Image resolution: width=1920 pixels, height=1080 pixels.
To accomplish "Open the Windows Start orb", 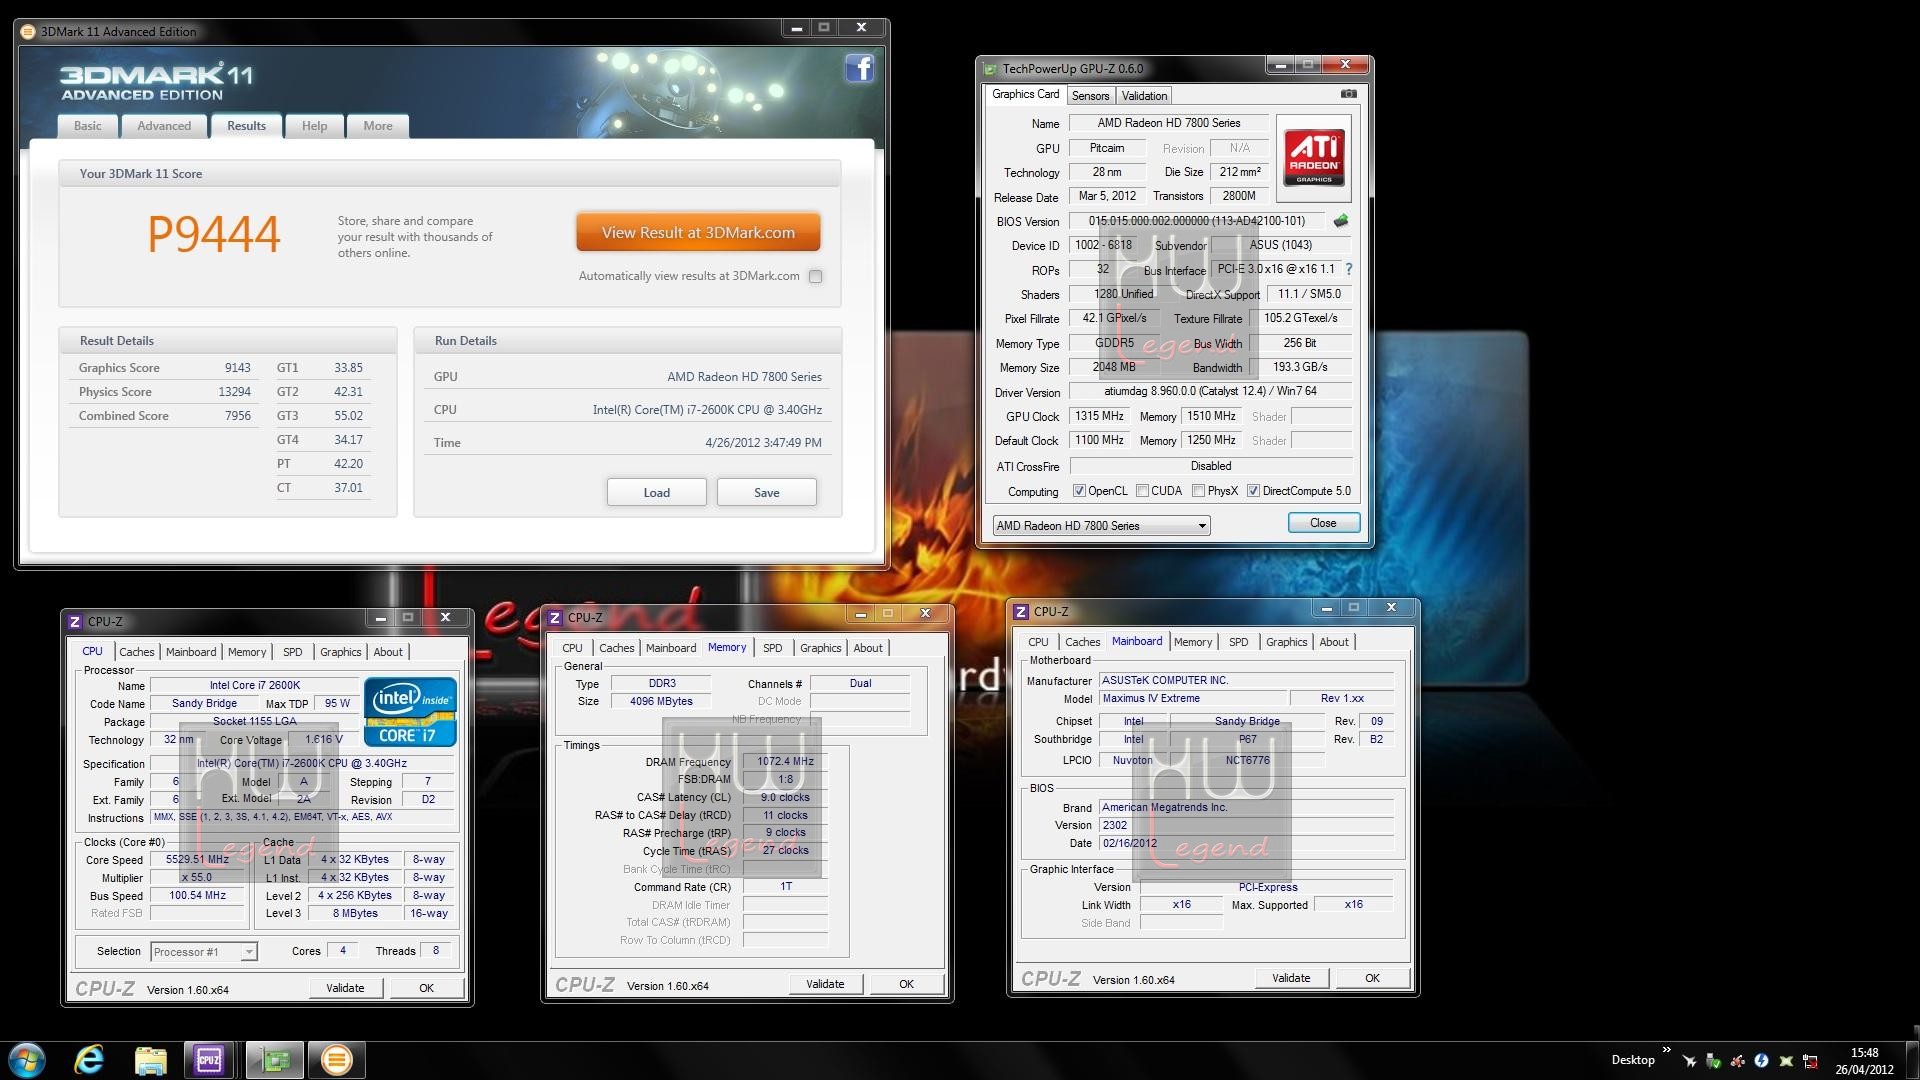I will coord(27,1059).
